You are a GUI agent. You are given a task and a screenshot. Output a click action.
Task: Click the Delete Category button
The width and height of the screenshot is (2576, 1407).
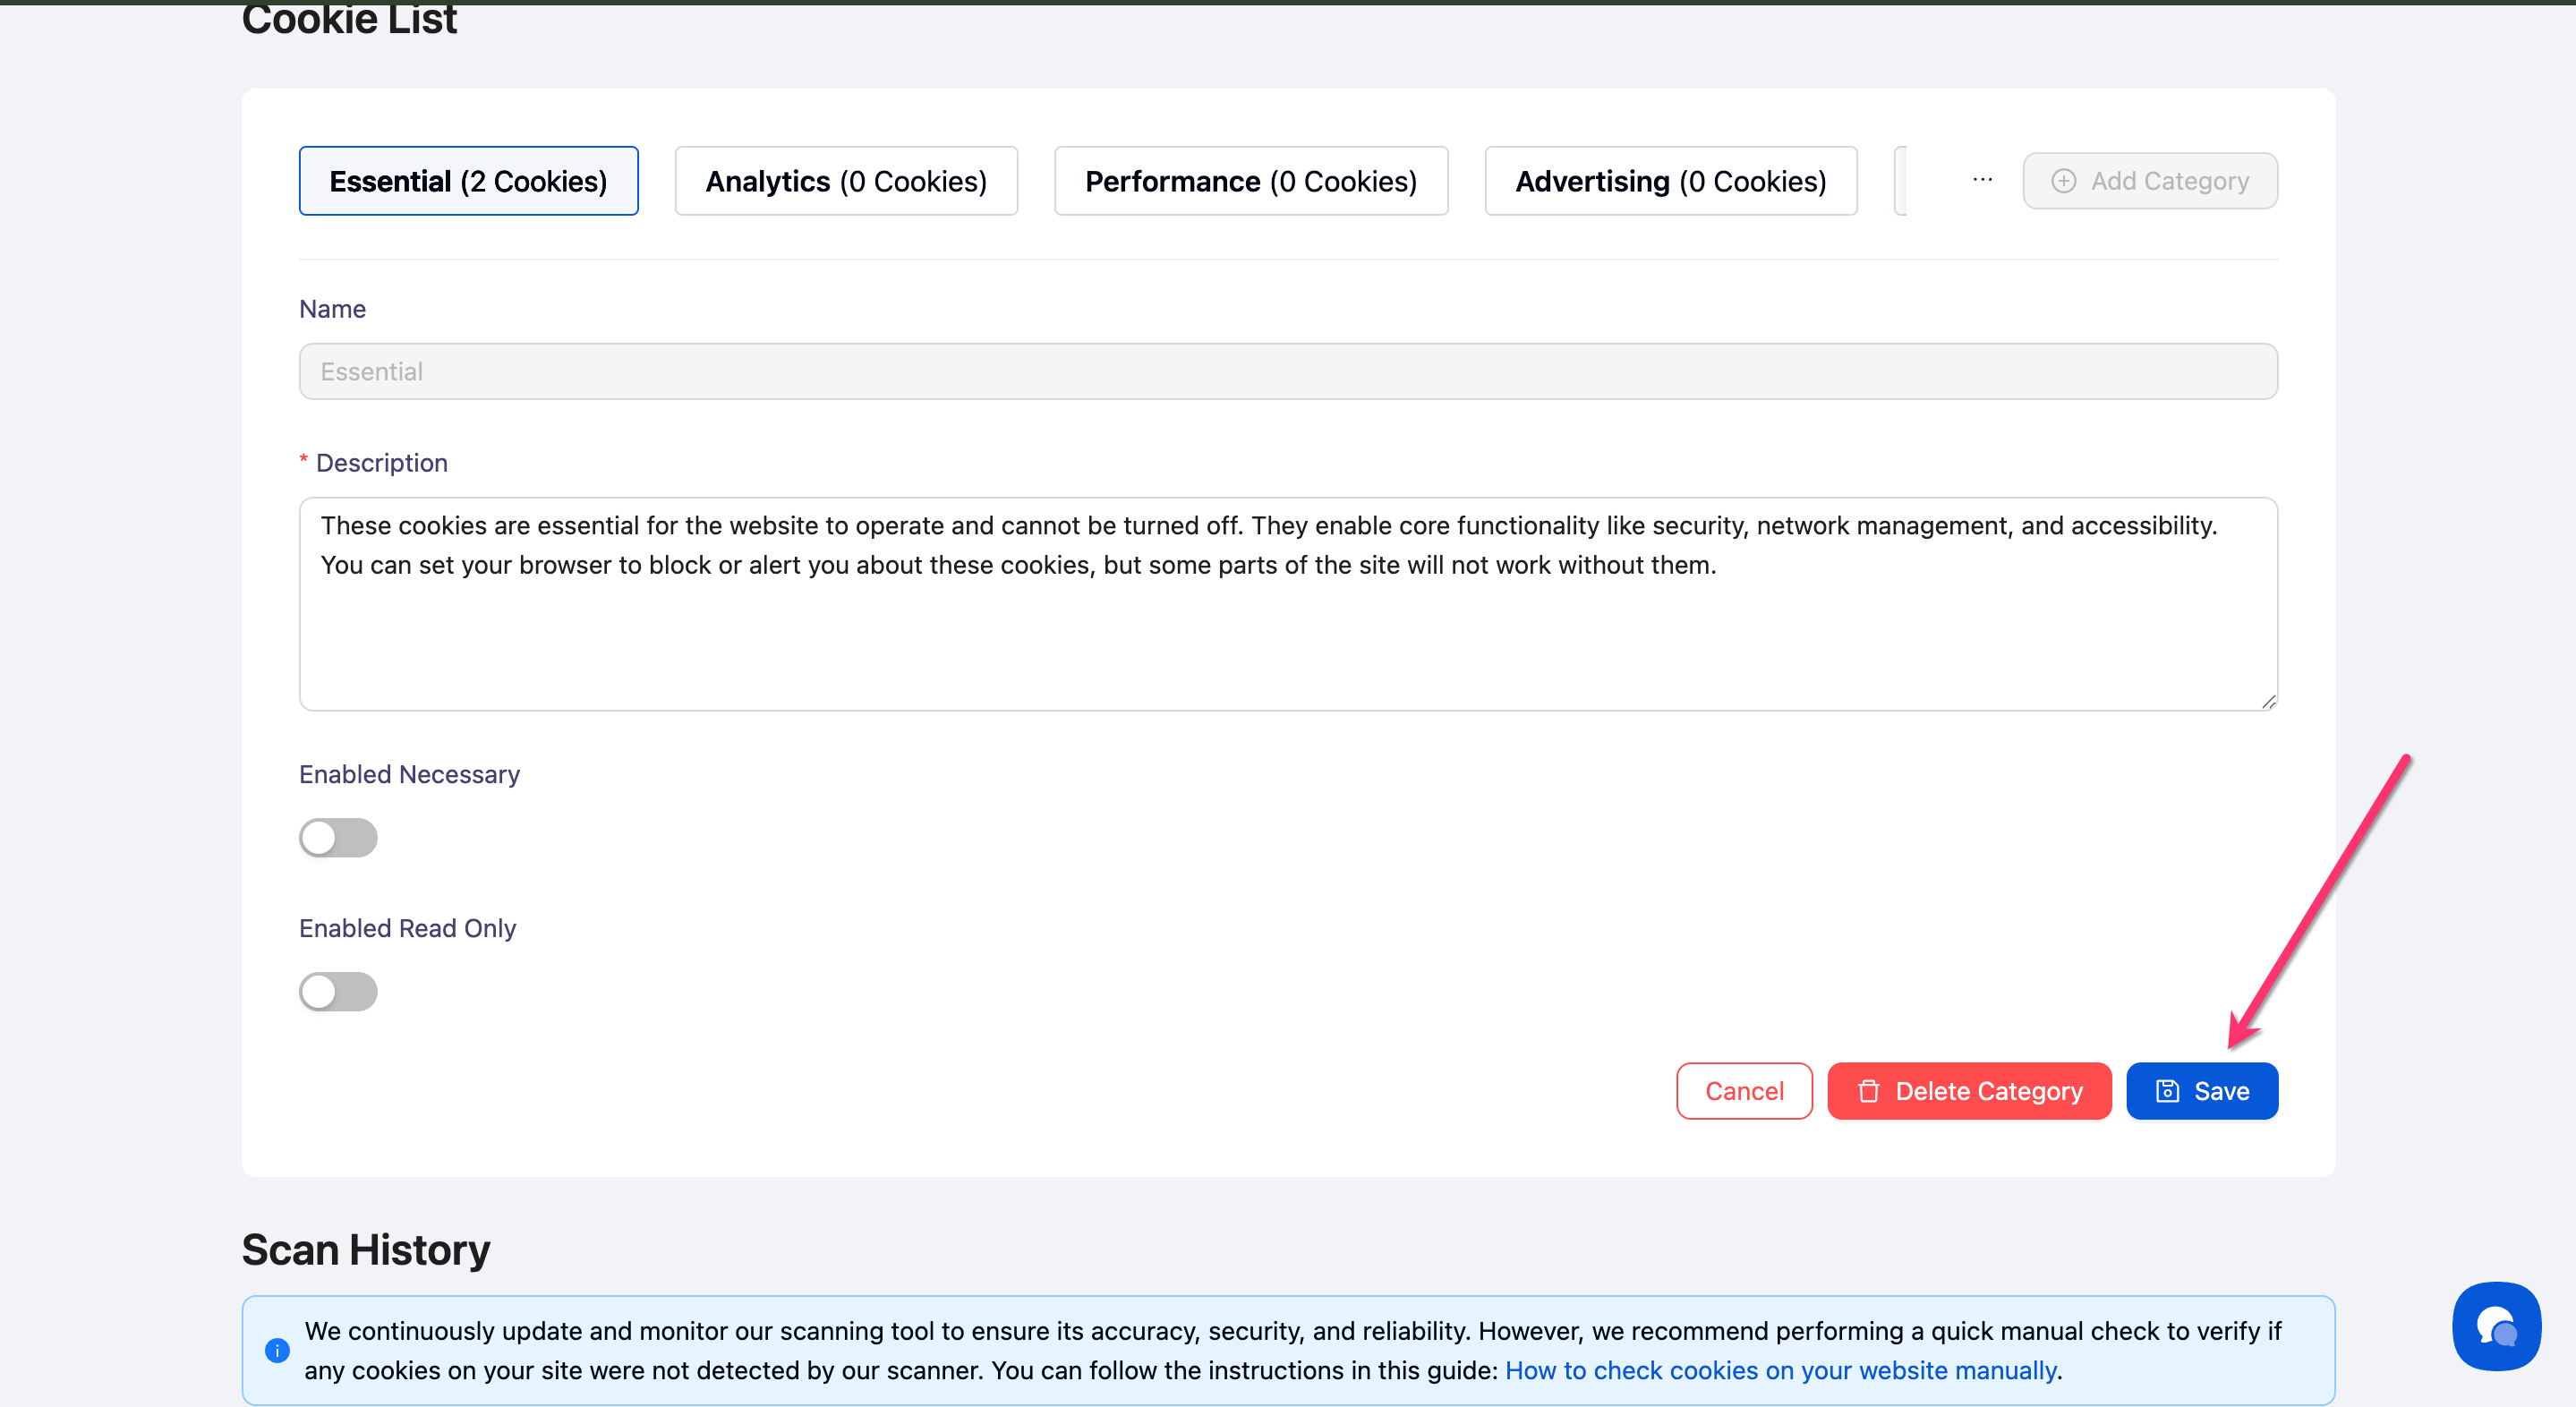pos(1969,1091)
